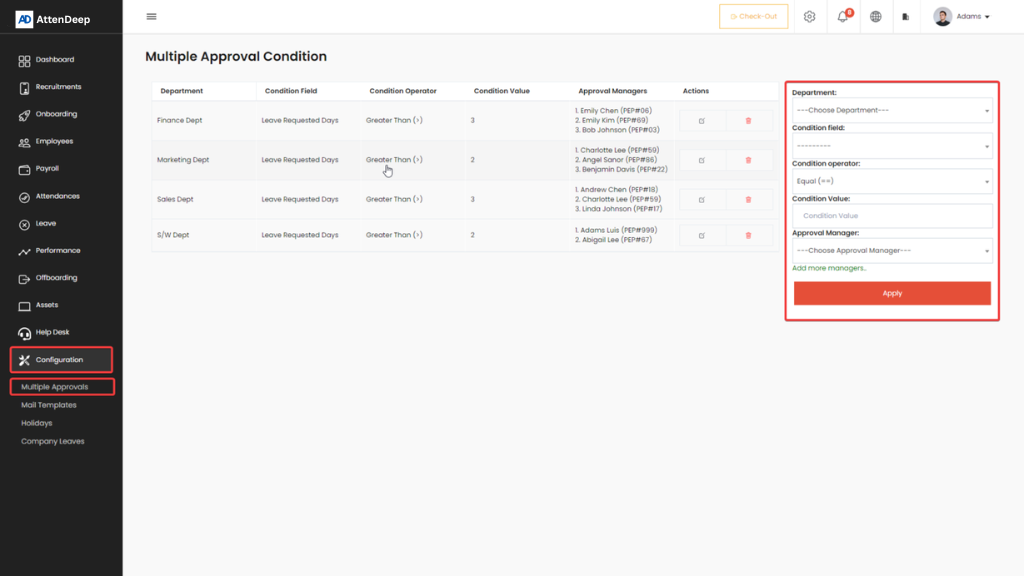The height and width of the screenshot is (576, 1024).
Task: Open the Condition operator dropdown
Action: tap(891, 181)
